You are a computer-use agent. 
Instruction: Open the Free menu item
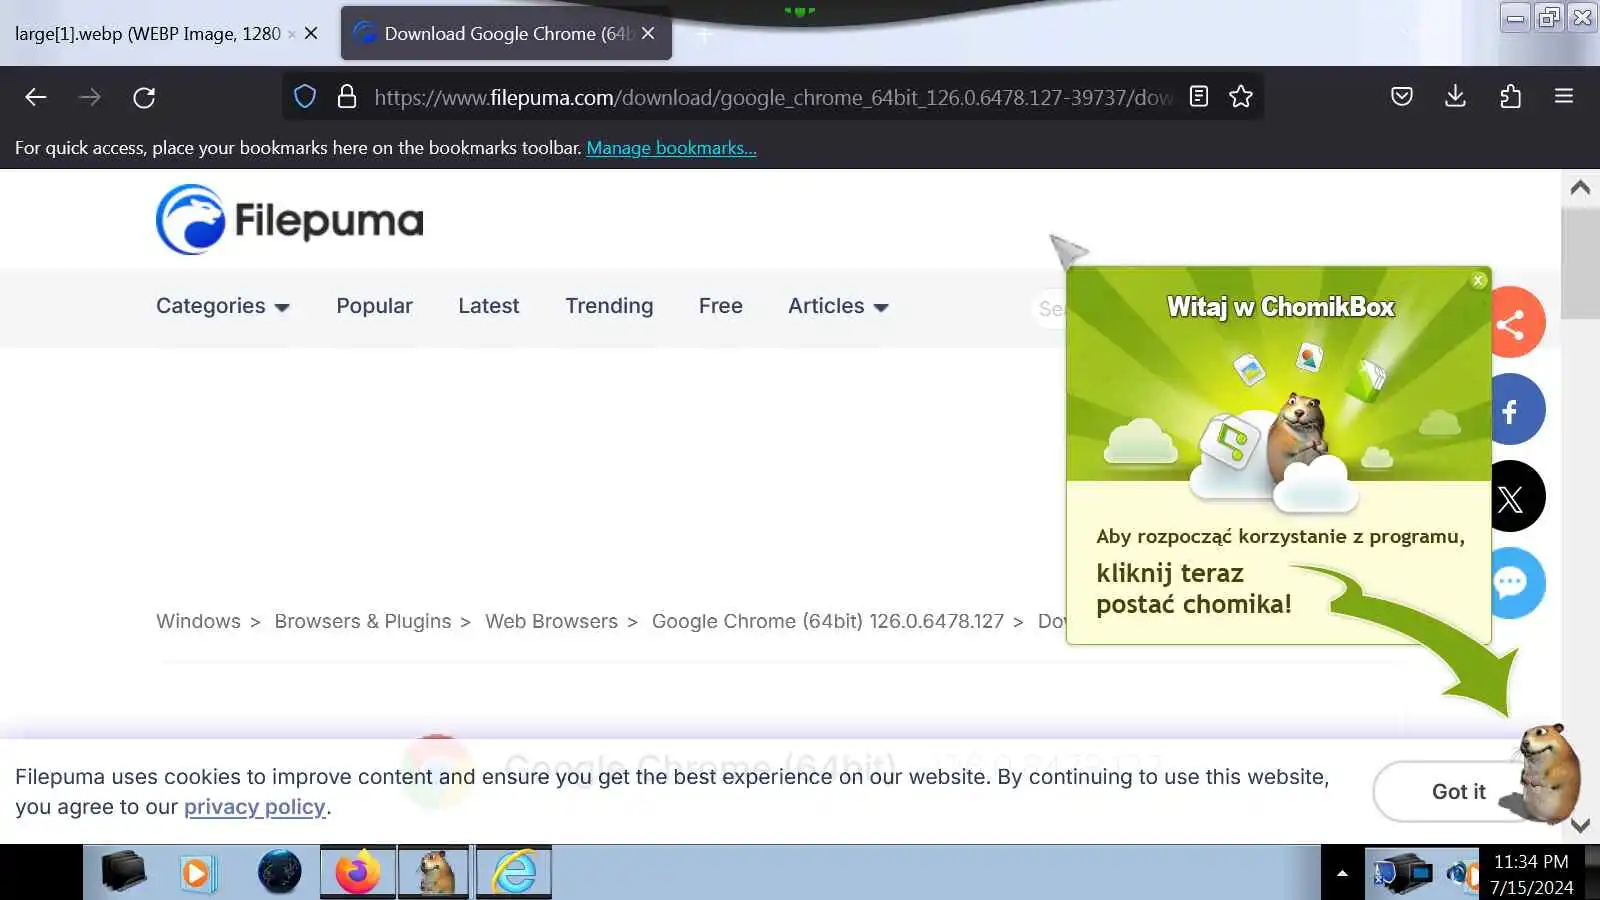[721, 306]
